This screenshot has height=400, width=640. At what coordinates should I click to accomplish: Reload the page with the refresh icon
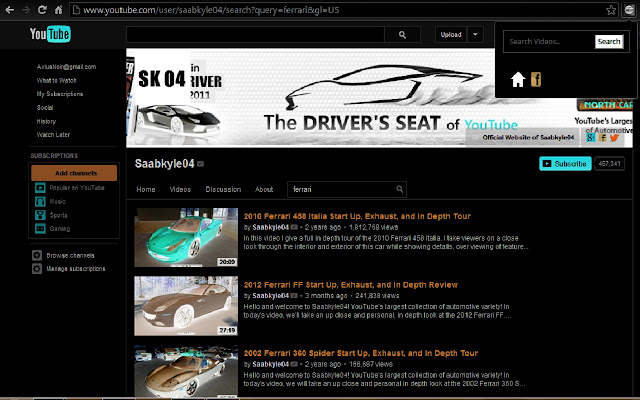(x=42, y=10)
